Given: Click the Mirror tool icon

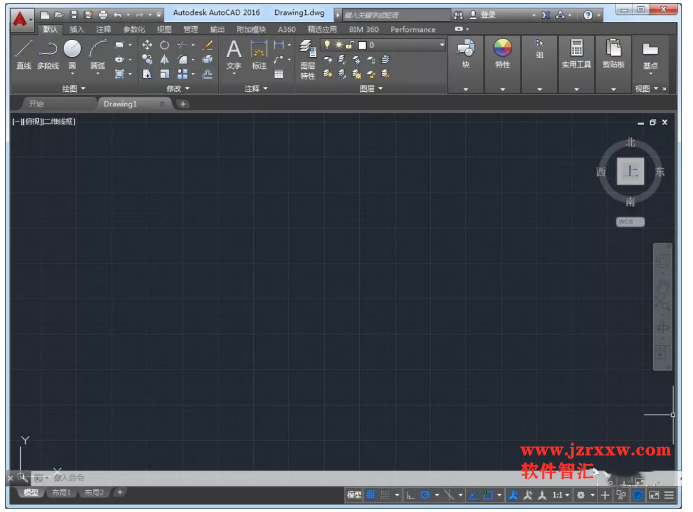Looking at the screenshot, I should (164, 59).
